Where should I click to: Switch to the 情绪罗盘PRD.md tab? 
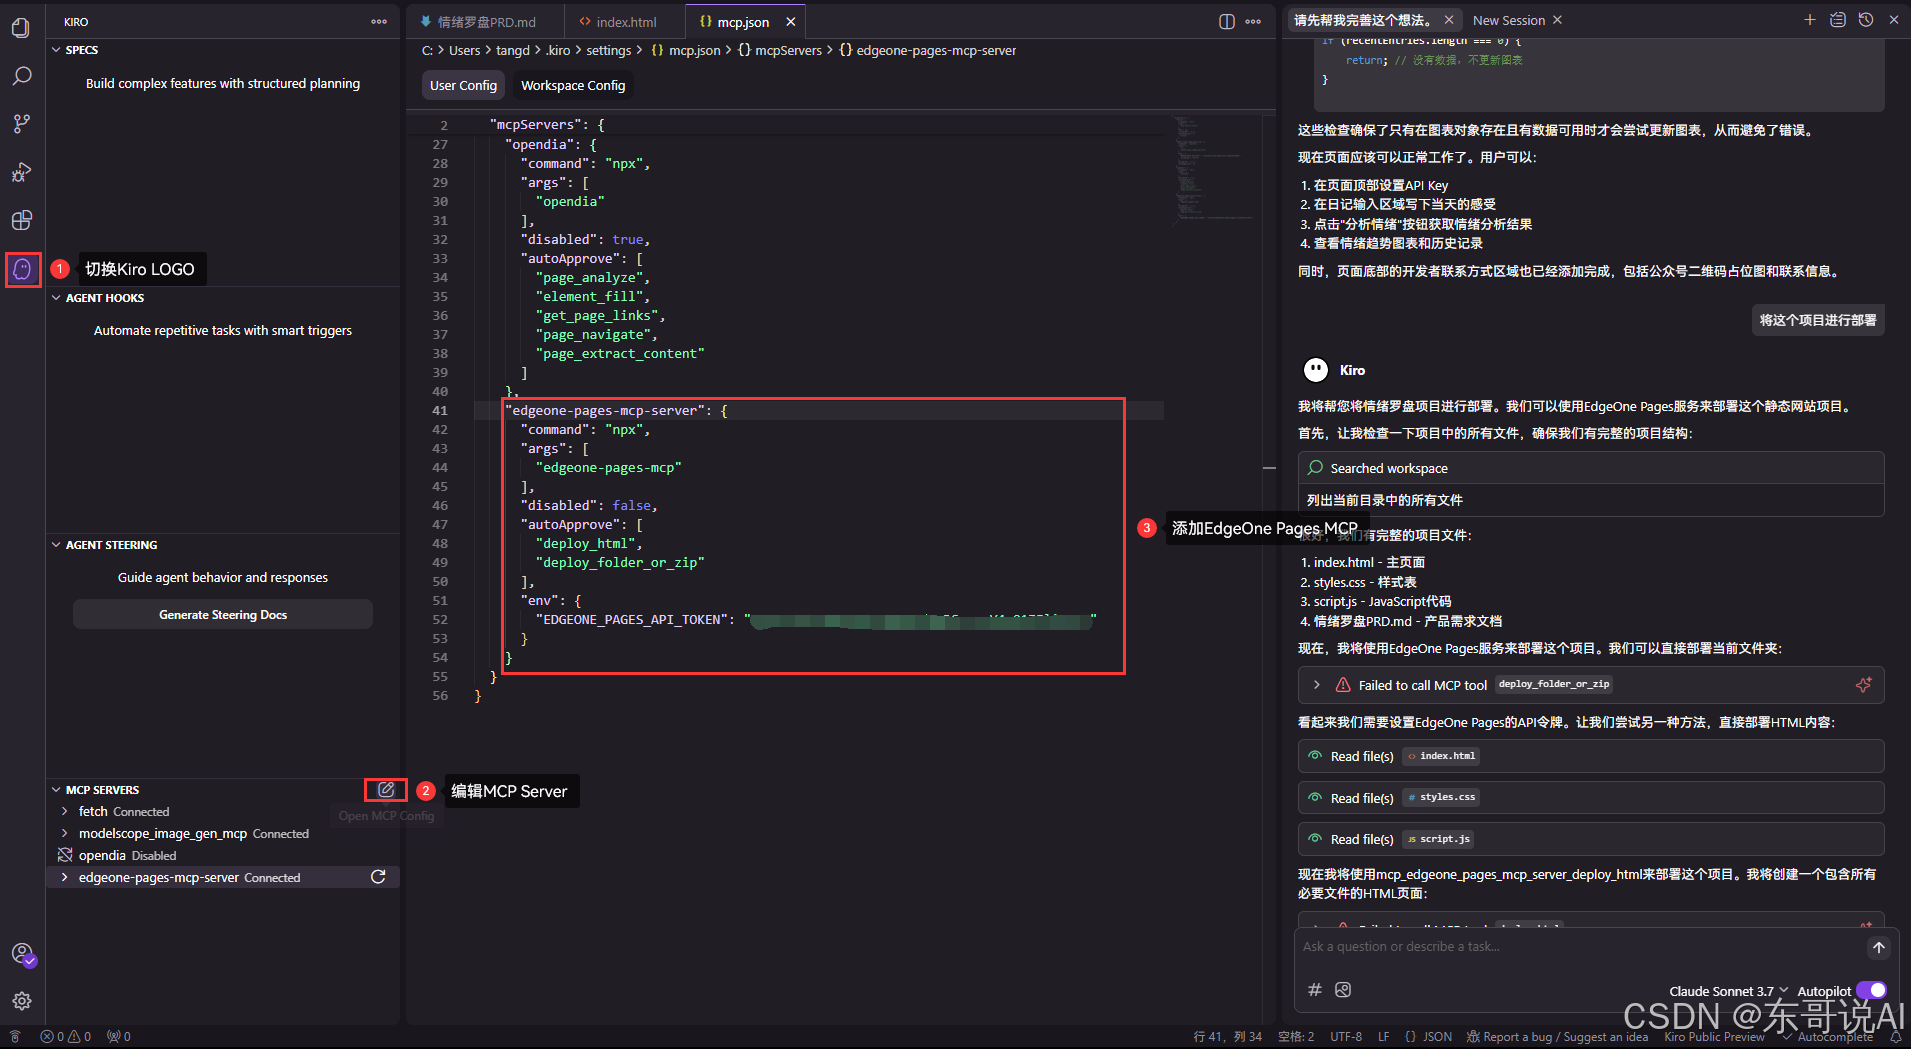pyautogui.click(x=485, y=22)
